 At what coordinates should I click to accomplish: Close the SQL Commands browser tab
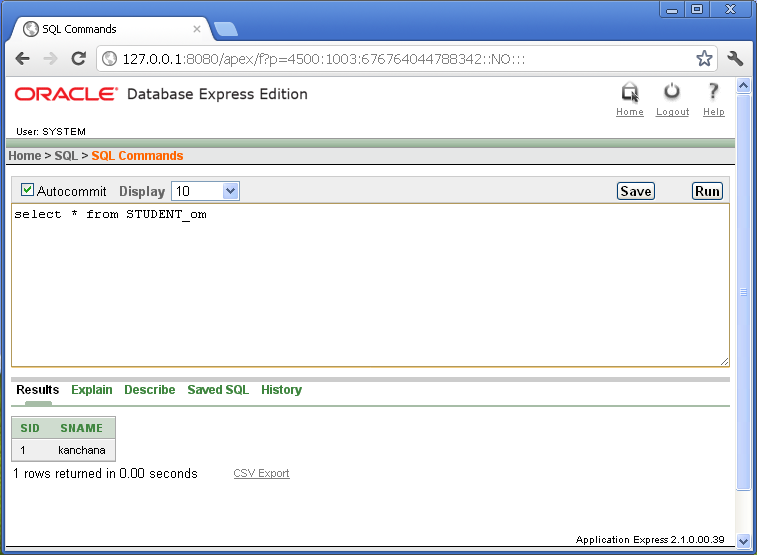tap(196, 29)
